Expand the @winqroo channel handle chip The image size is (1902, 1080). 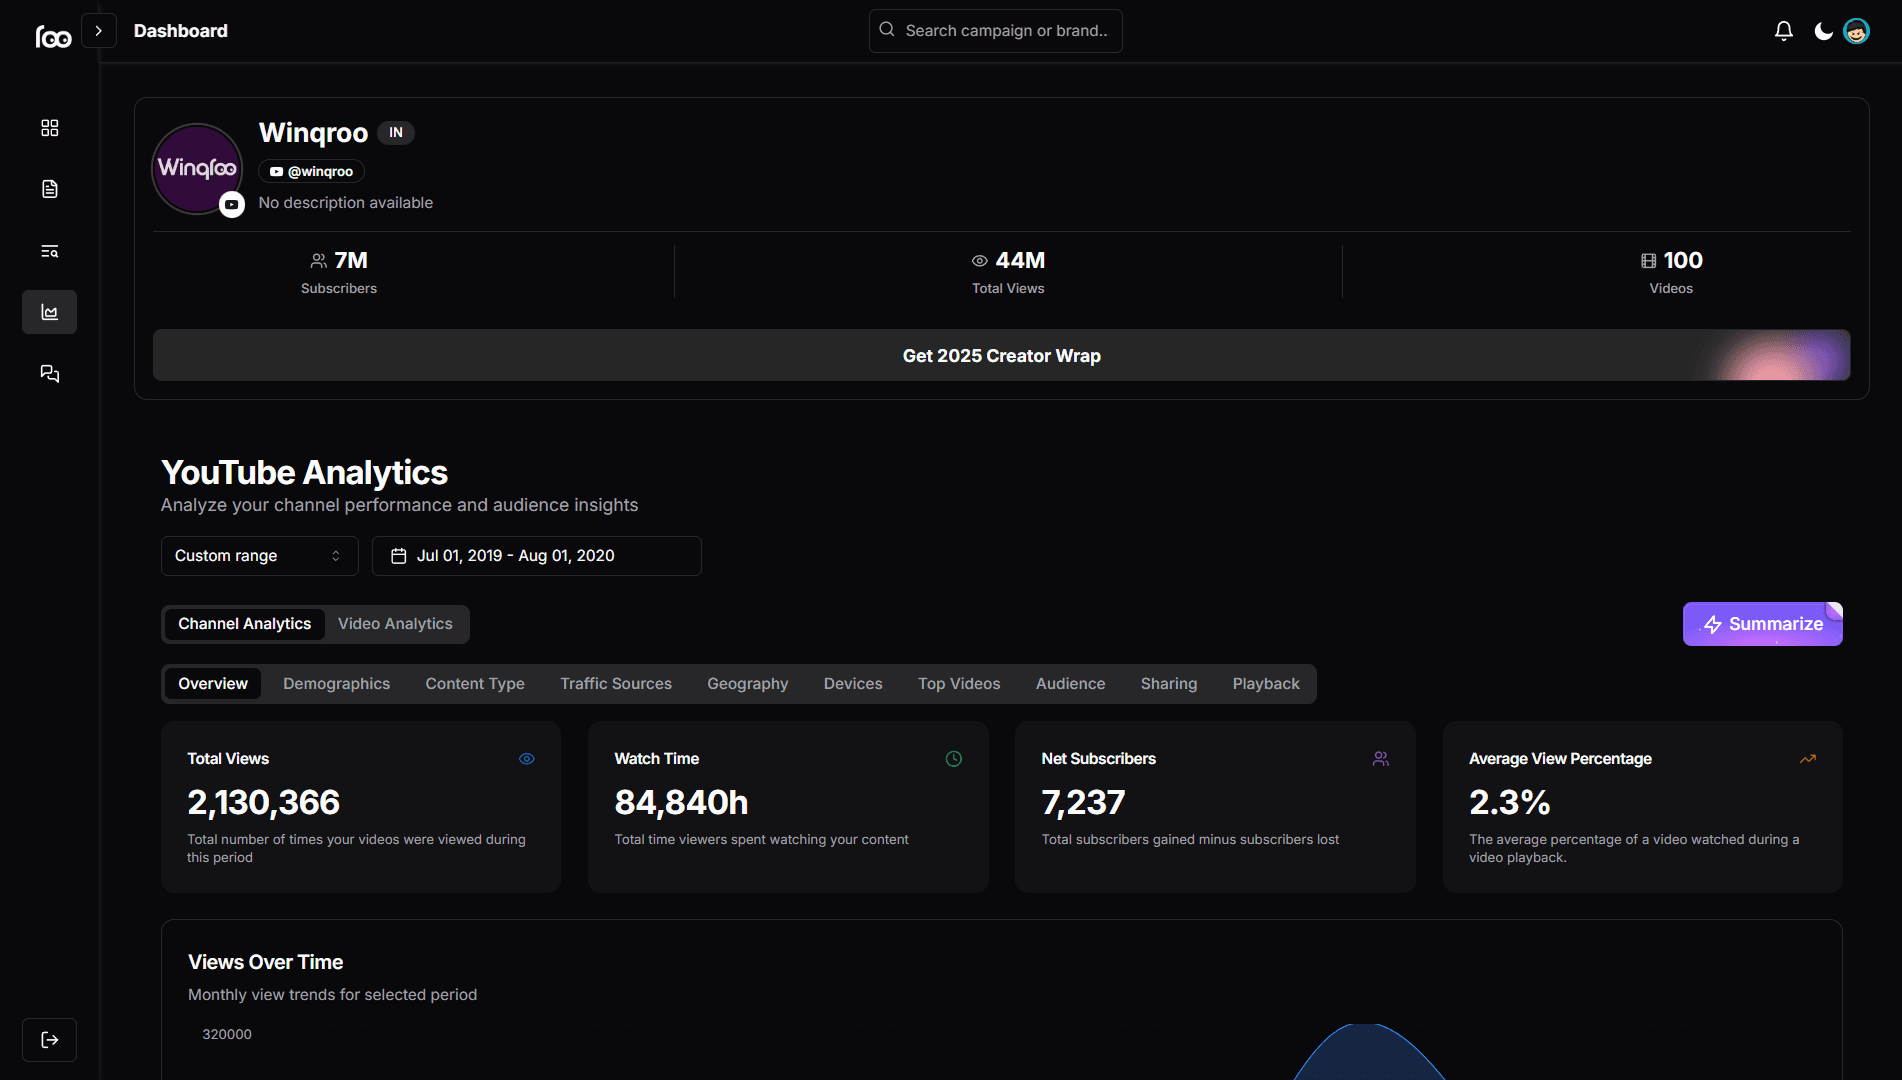pos(311,171)
